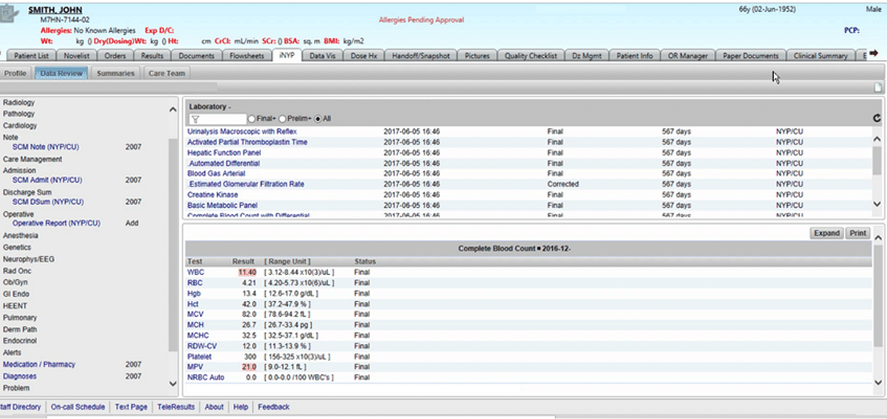Click the Expand button
Viewport: 887px width, 419px height.
click(826, 234)
